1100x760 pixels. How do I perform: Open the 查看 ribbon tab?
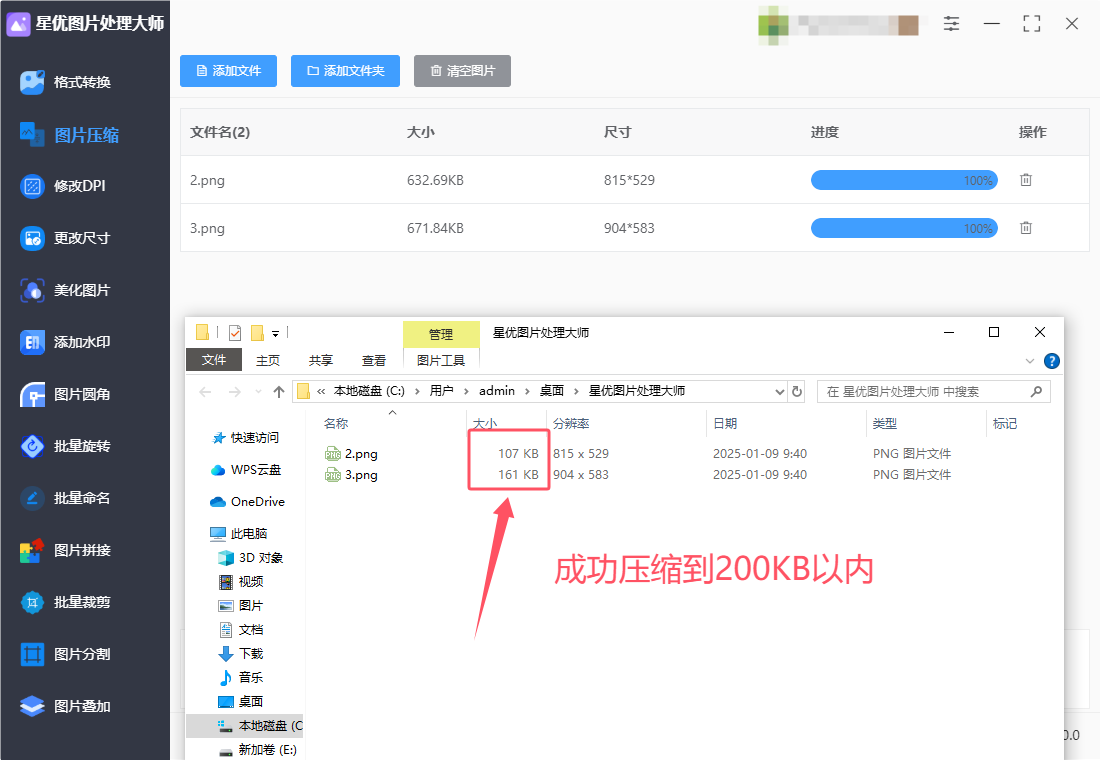(x=374, y=360)
